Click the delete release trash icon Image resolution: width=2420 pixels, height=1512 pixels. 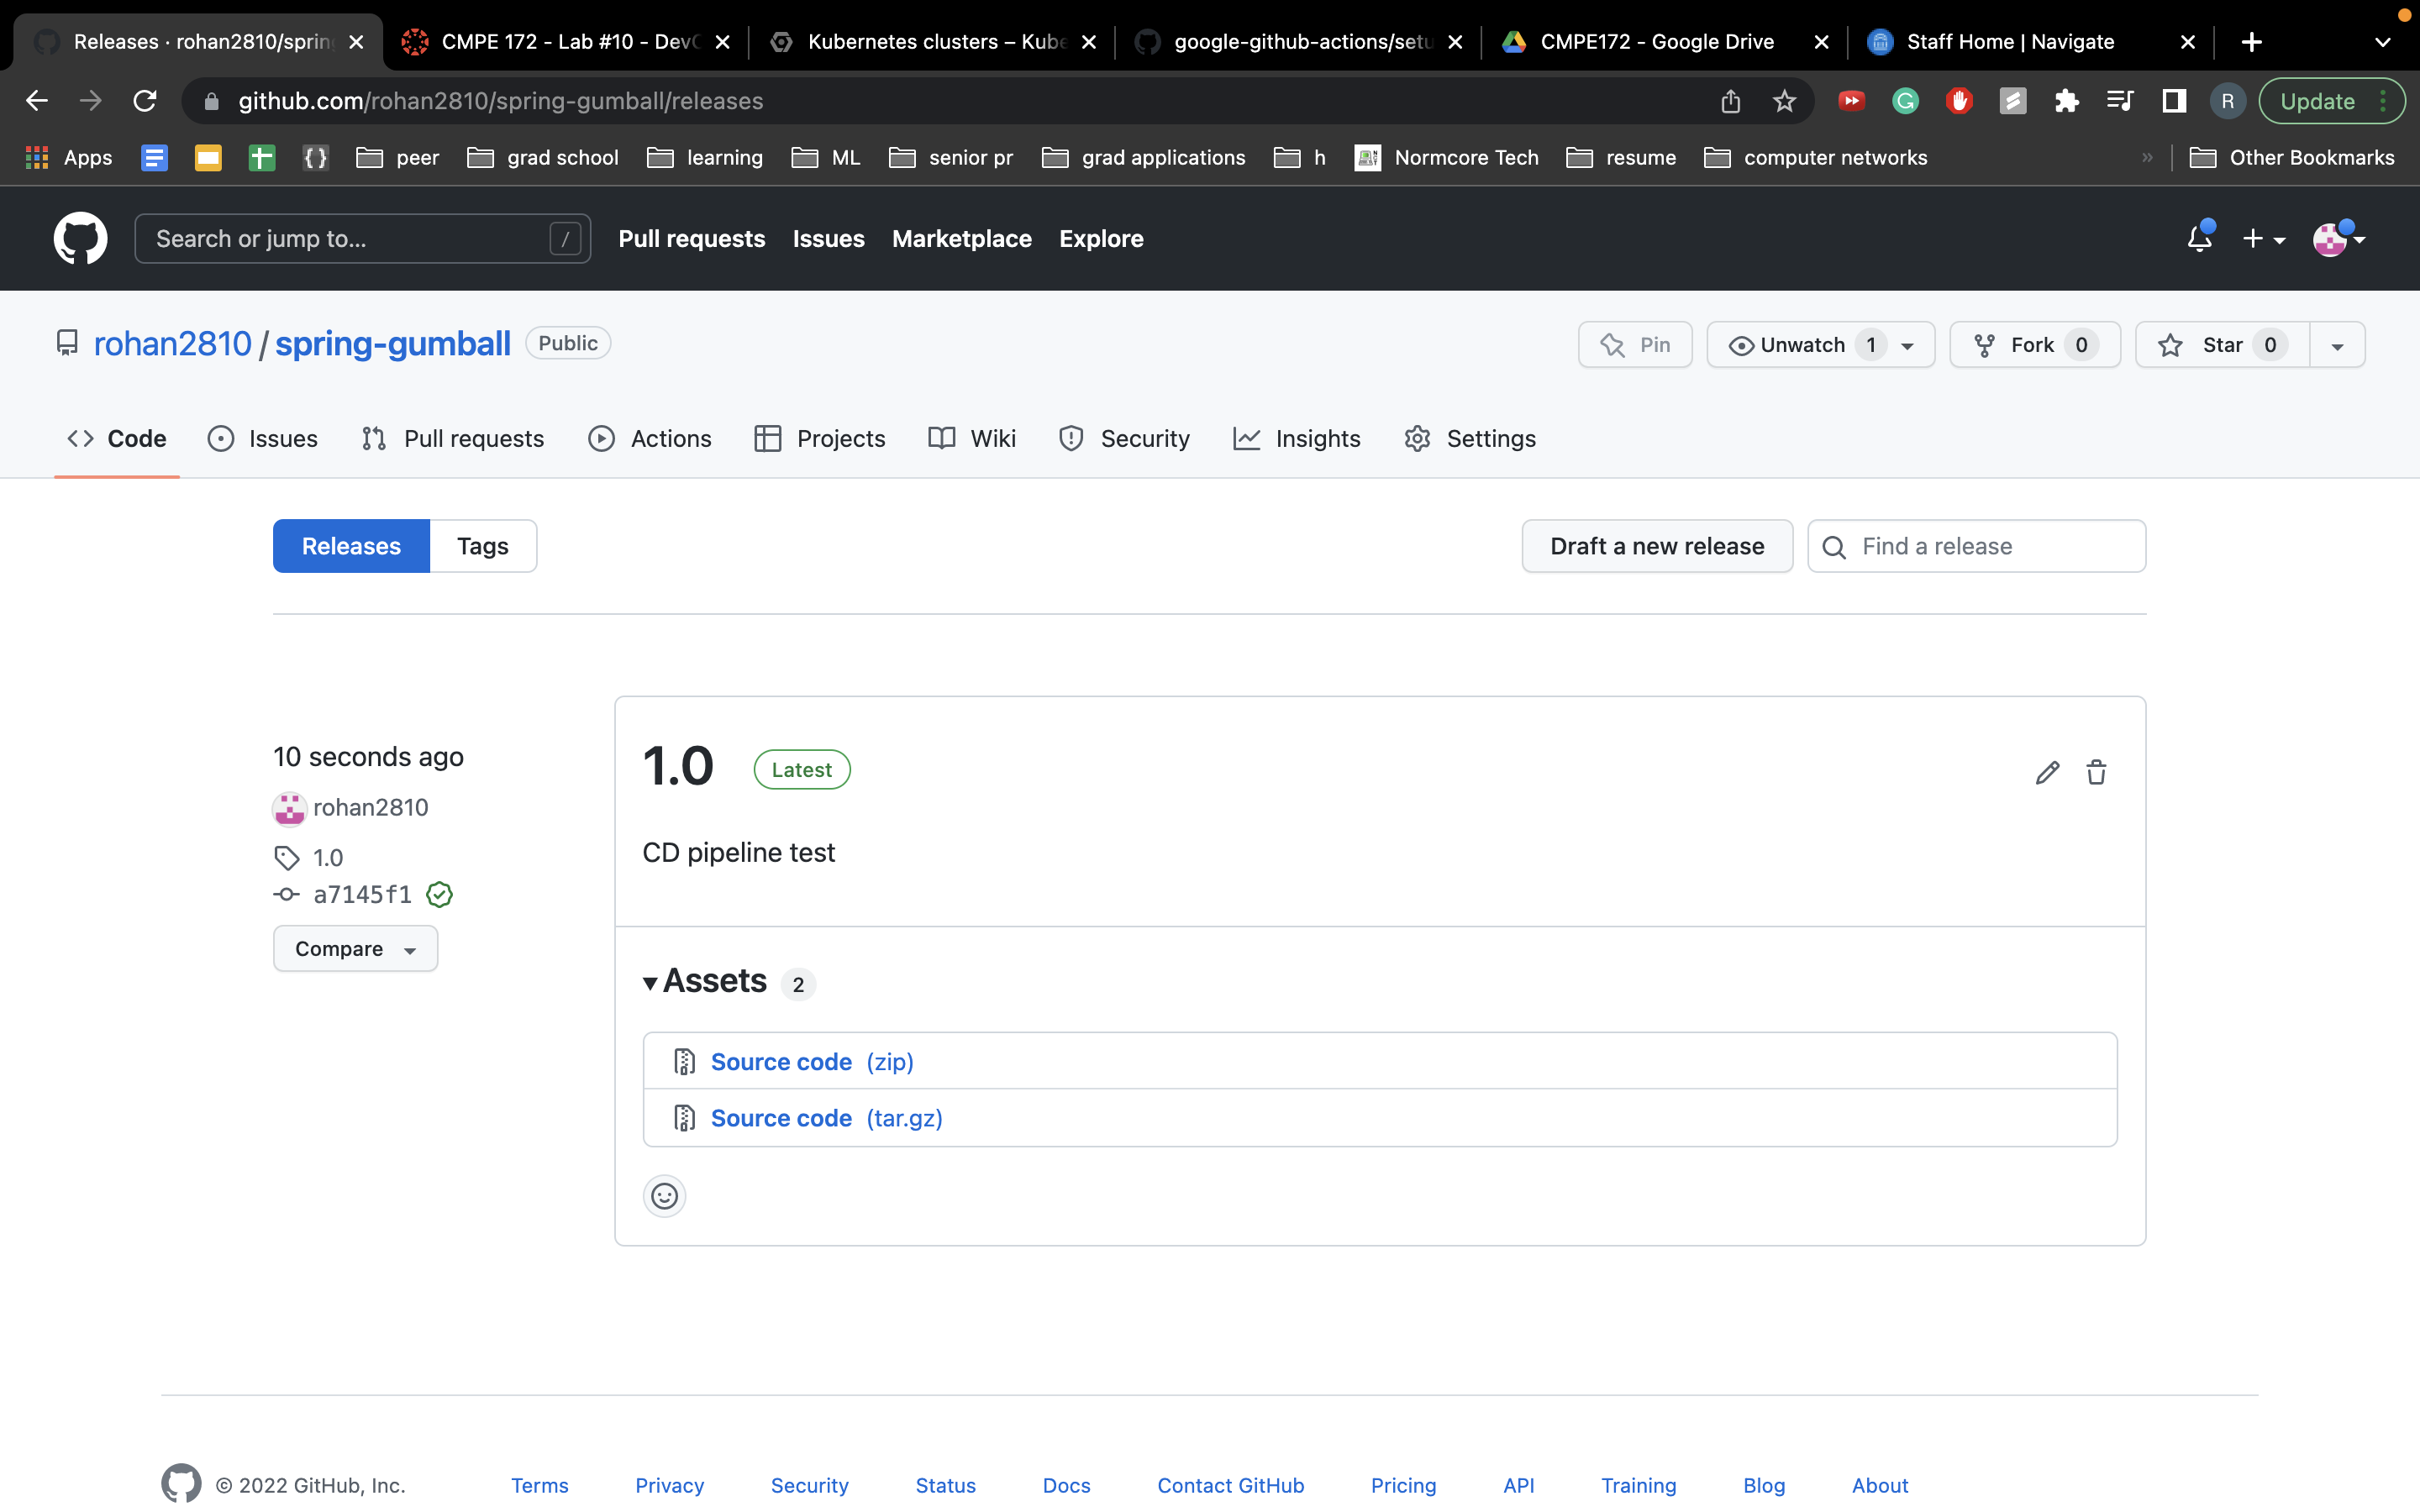point(2096,772)
